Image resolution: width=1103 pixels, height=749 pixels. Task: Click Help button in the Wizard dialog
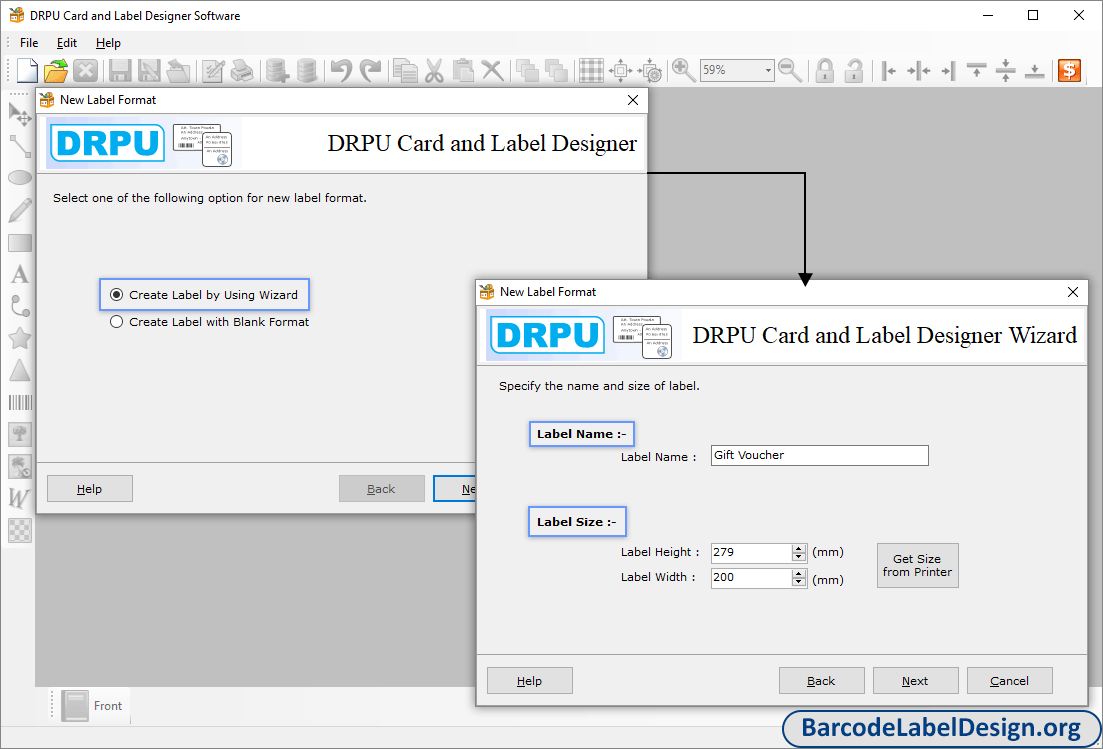tap(529, 681)
